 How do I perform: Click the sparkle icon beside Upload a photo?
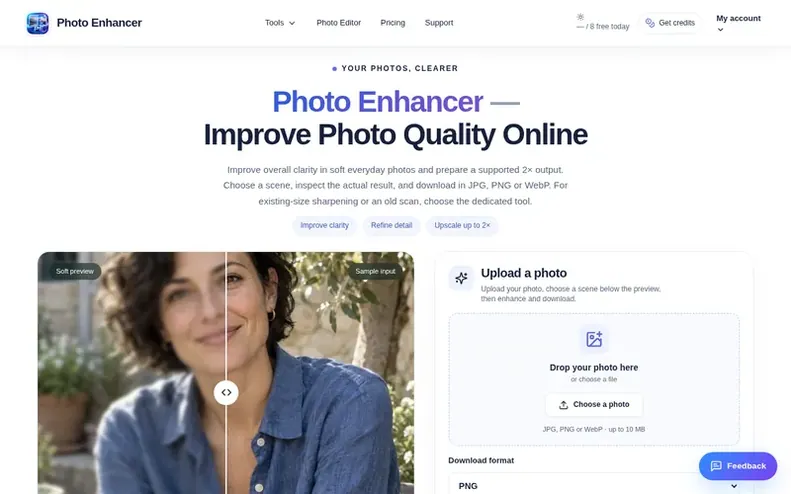[x=461, y=278]
